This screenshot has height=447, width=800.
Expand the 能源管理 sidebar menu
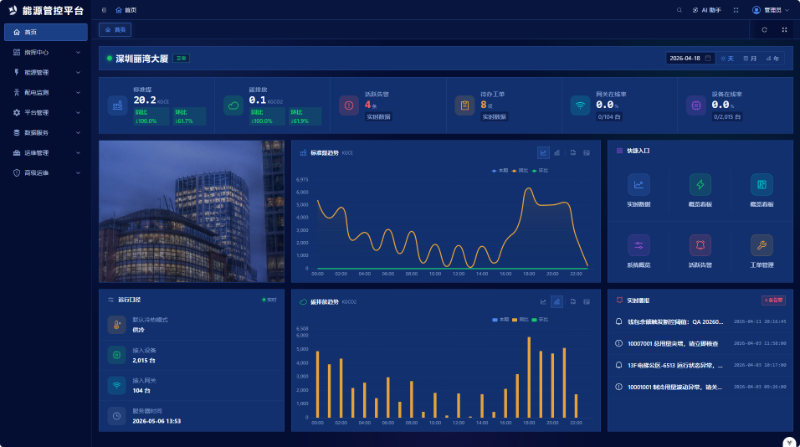pos(46,72)
